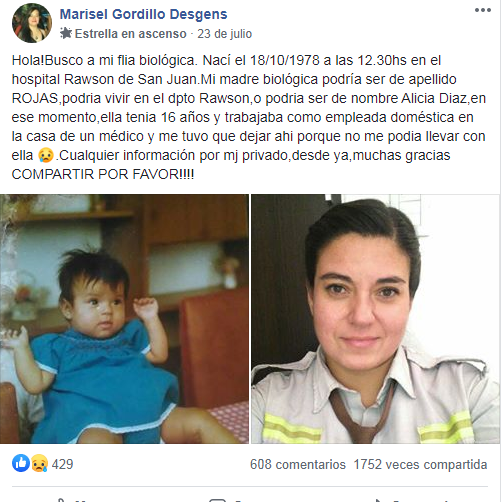Click the COMPARTIR POR FAVOR line of text
Screen dimensions: 501x502
(x=103, y=174)
